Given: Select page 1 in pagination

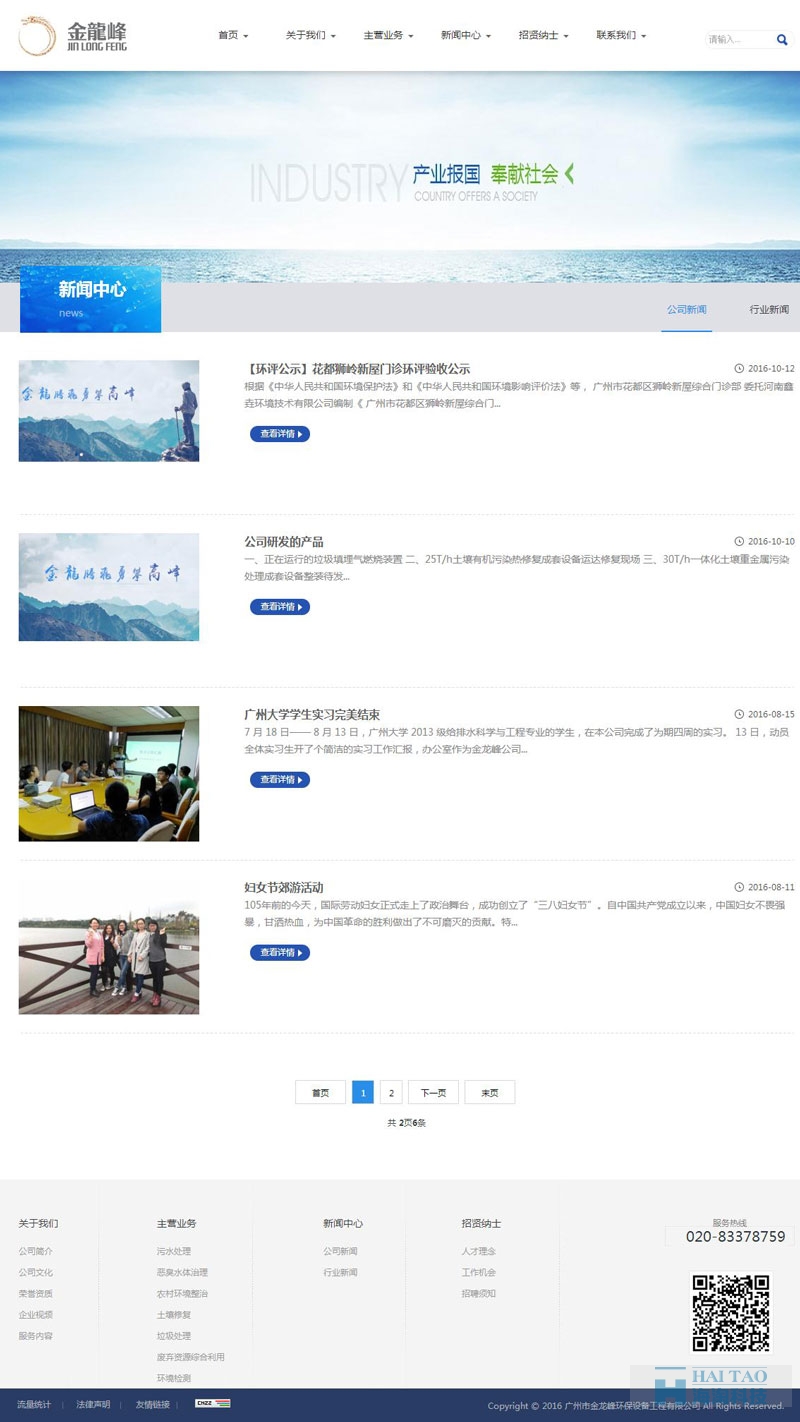Looking at the screenshot, I should [363, 1093].
